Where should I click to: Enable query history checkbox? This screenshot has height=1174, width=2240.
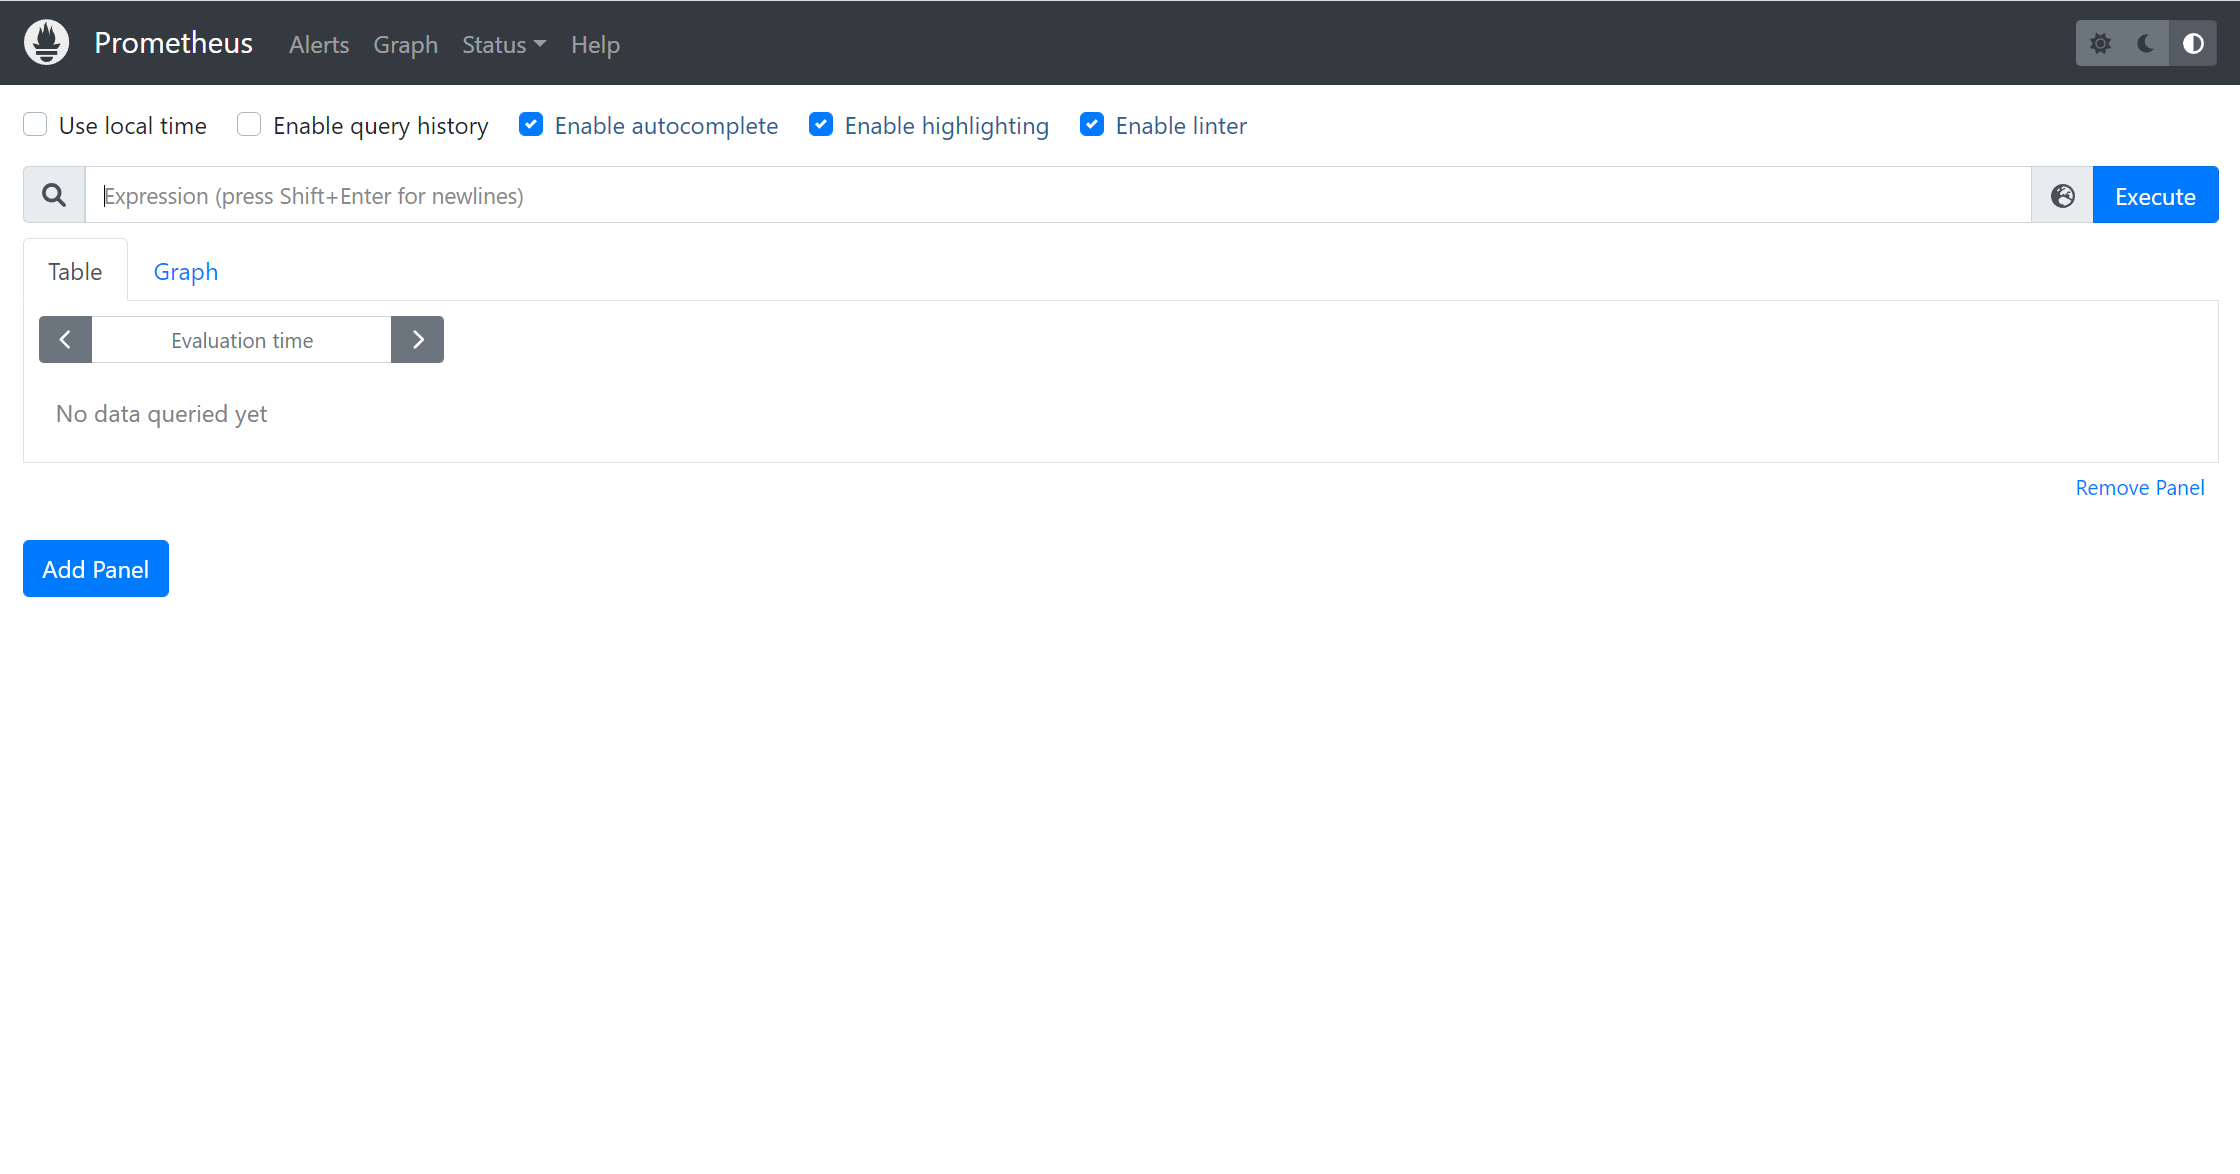[249, 125]
